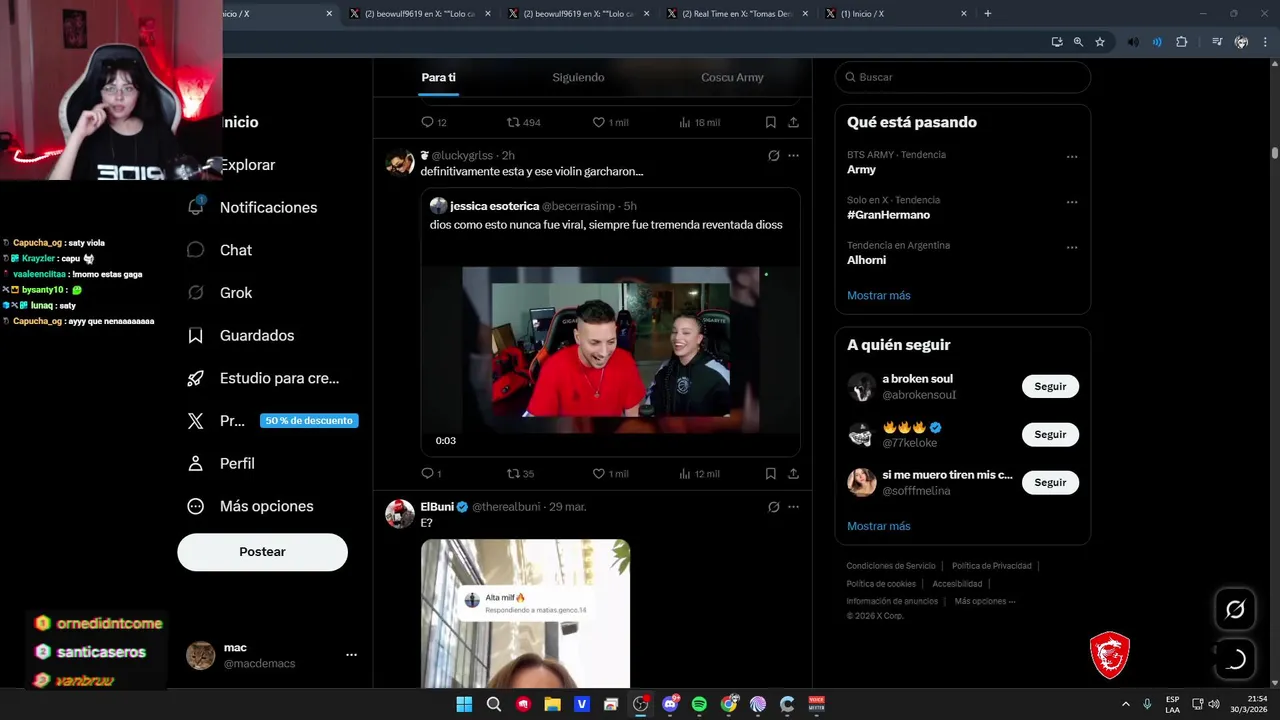This screenshot has height=720, width=1280.
Task: Follow @77keloke account
Action: pyautogui.click(x=1050, y=435)
